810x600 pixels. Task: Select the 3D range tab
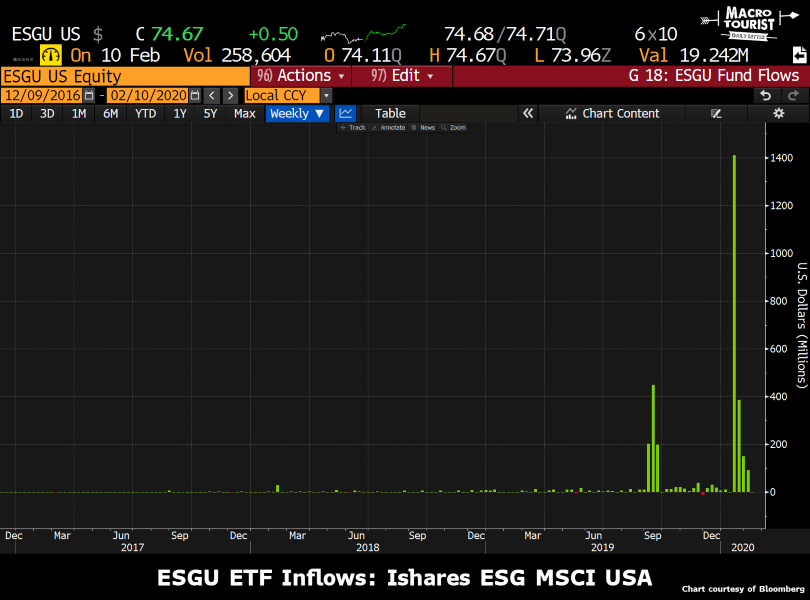pyautogui.click(x=48, y=113)
